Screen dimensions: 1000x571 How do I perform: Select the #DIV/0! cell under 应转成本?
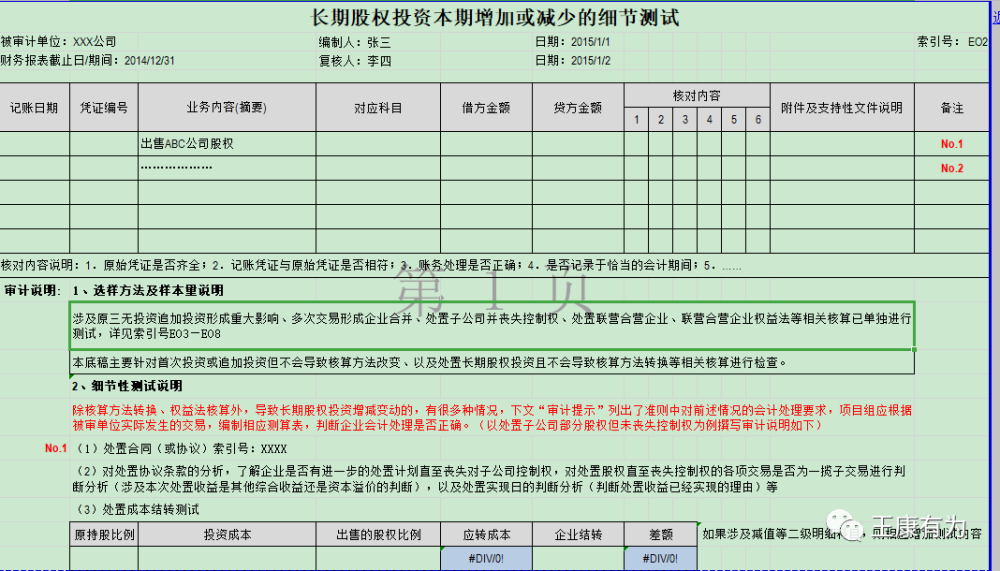click(x=487, y=558)
